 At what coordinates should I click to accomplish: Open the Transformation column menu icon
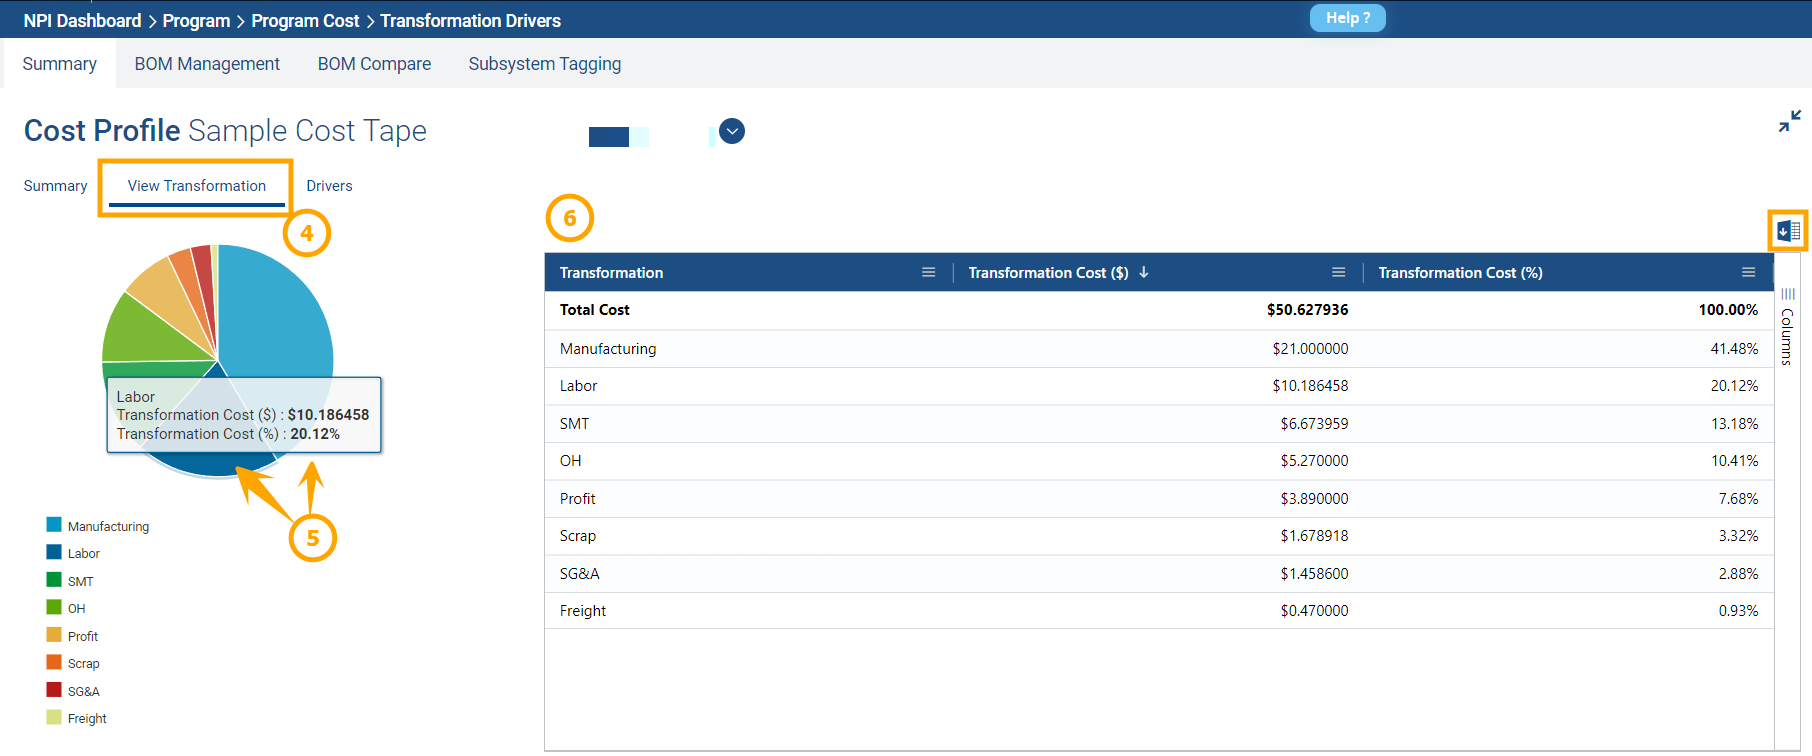(928, 272)
